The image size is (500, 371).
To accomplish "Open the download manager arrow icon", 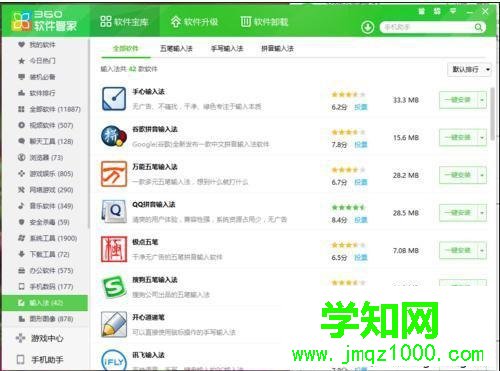I will [x=367, y=27].
